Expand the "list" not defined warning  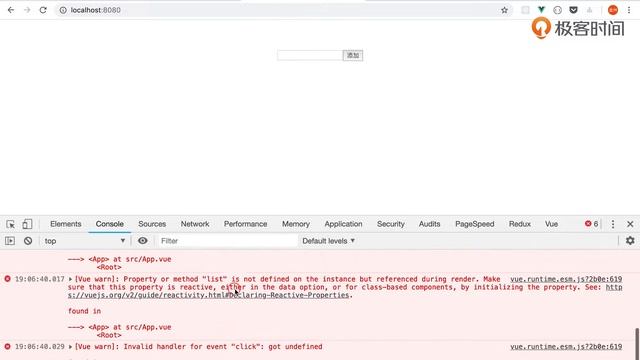click(x=71, y=280)
